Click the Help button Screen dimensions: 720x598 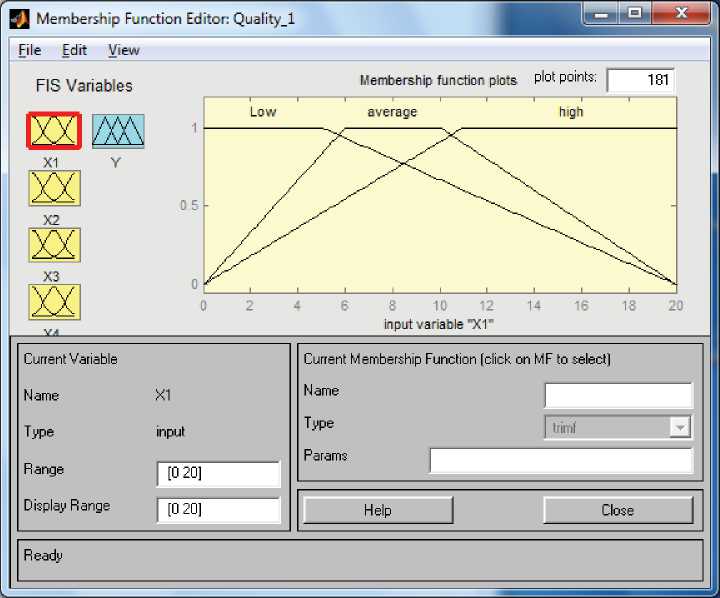coord(378,510)
